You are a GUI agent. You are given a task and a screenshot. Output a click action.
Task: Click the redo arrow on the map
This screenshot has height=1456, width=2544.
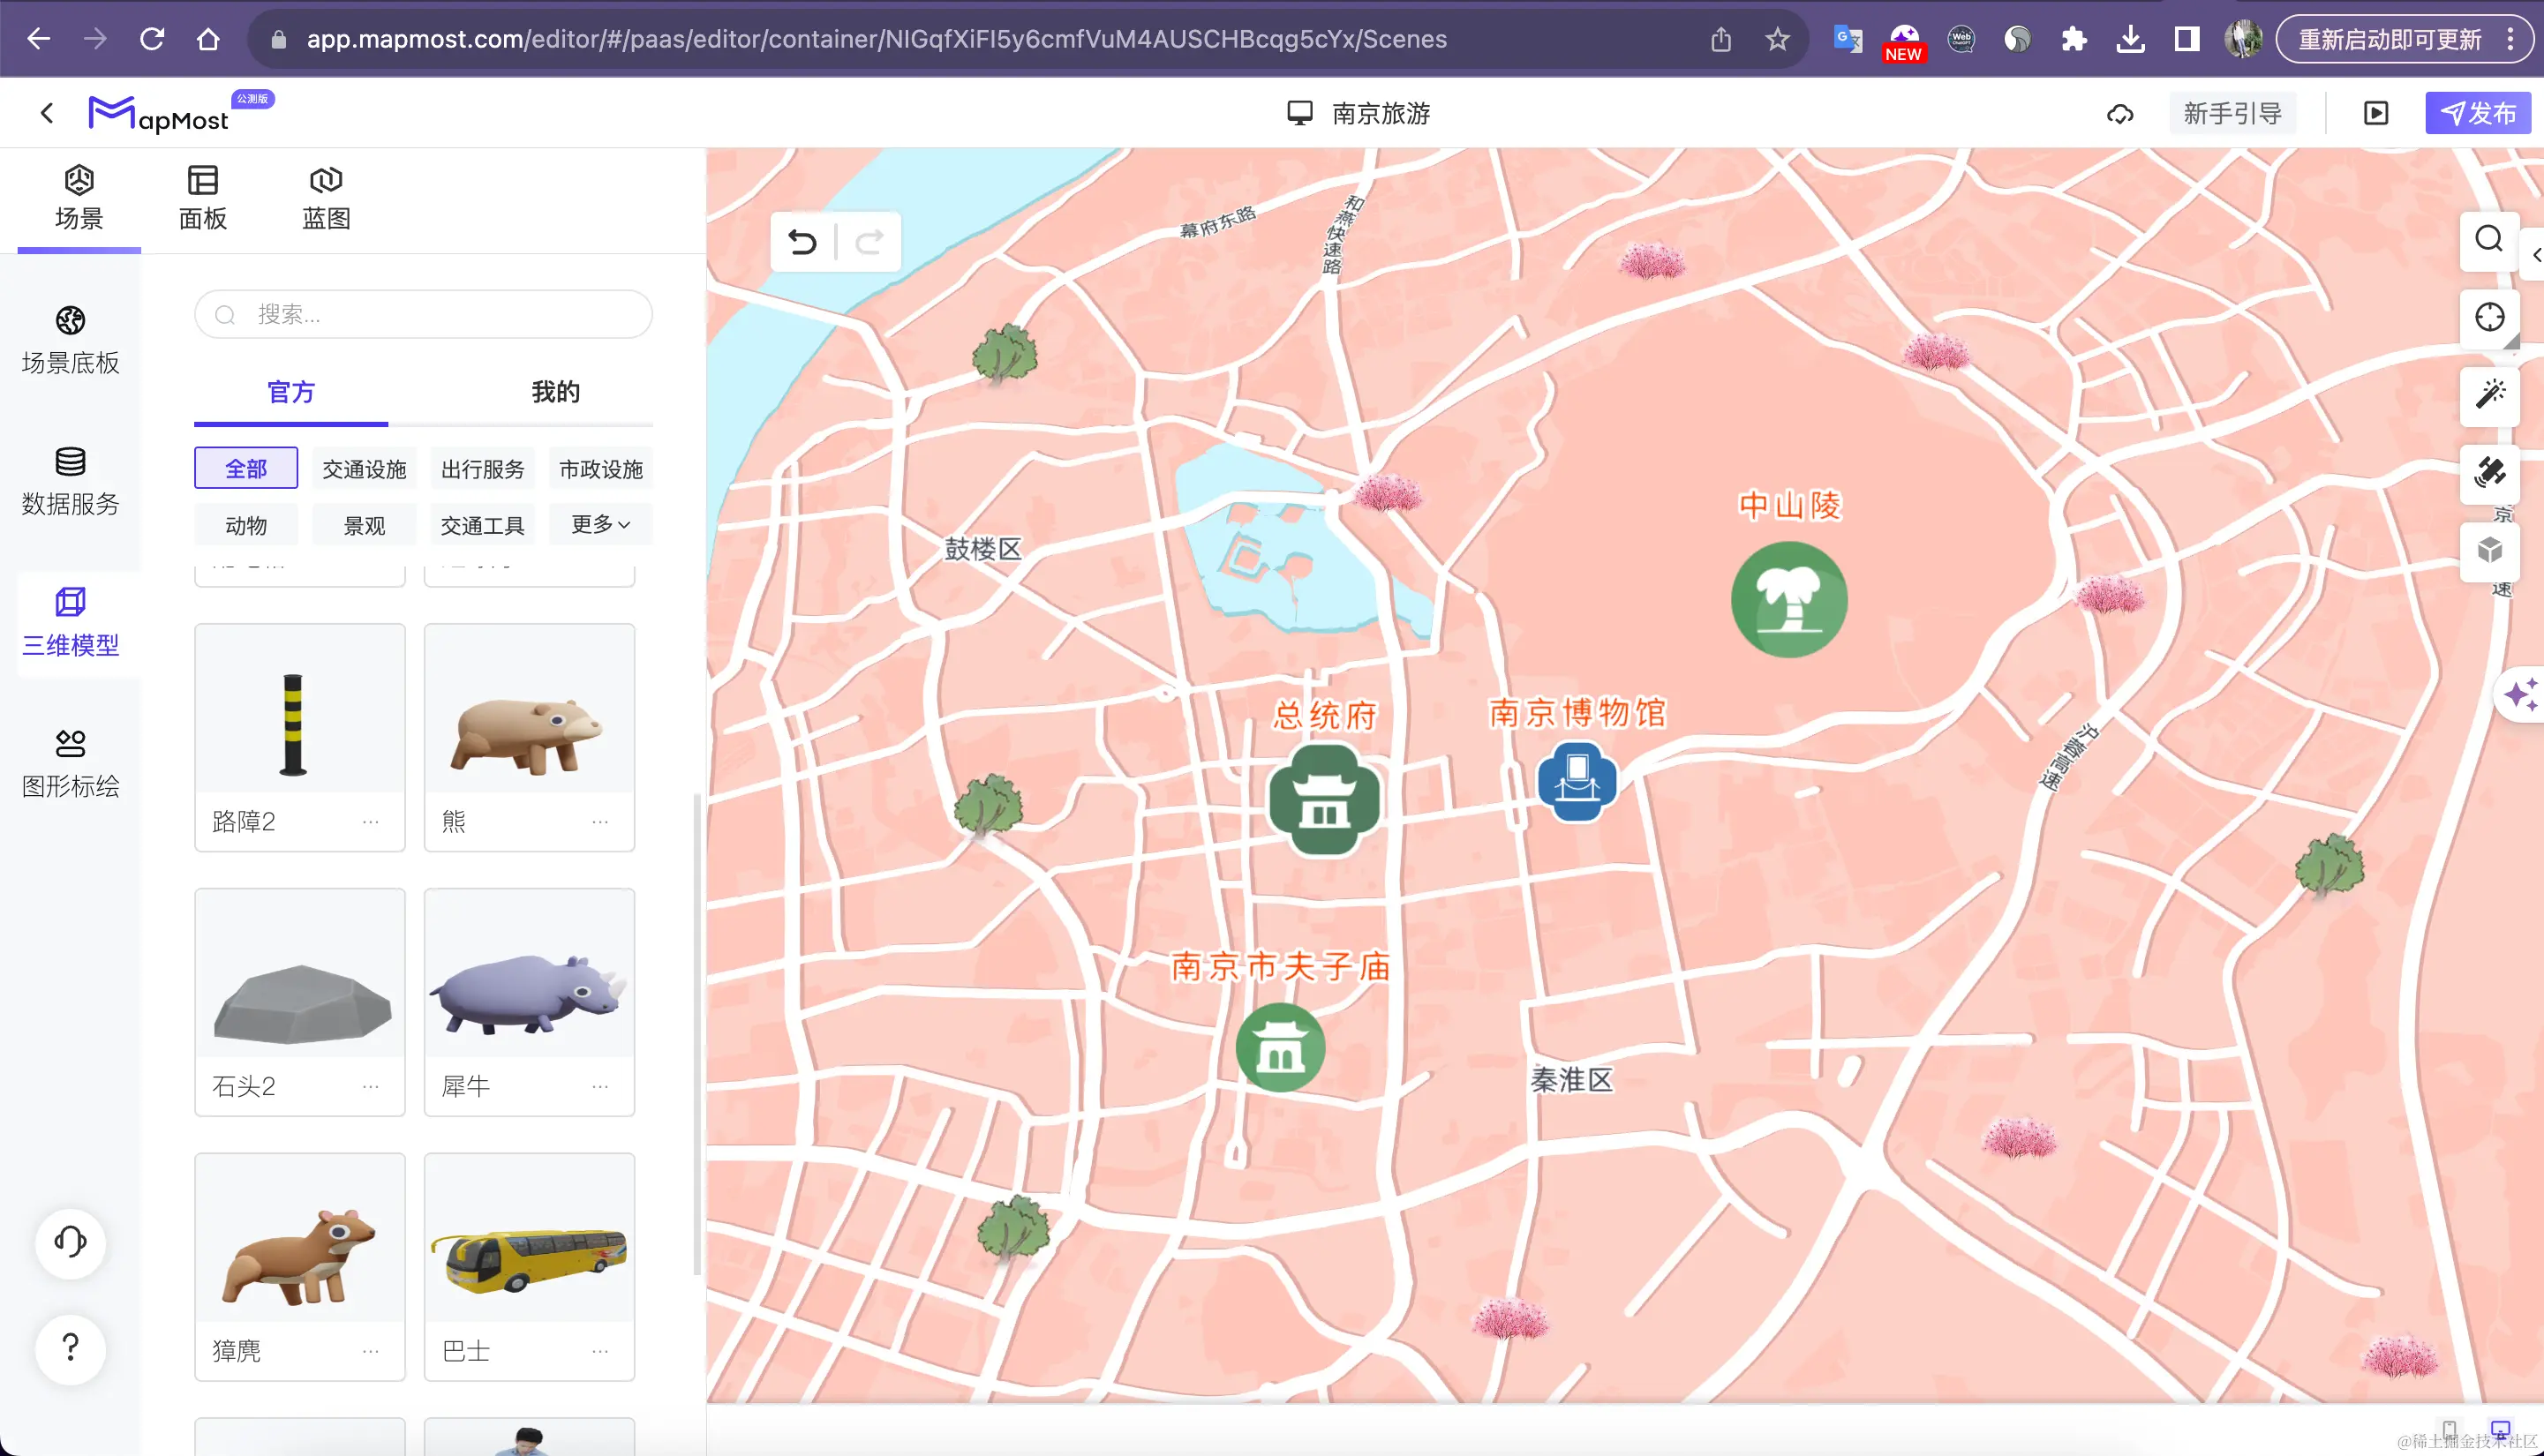(870, 242)
